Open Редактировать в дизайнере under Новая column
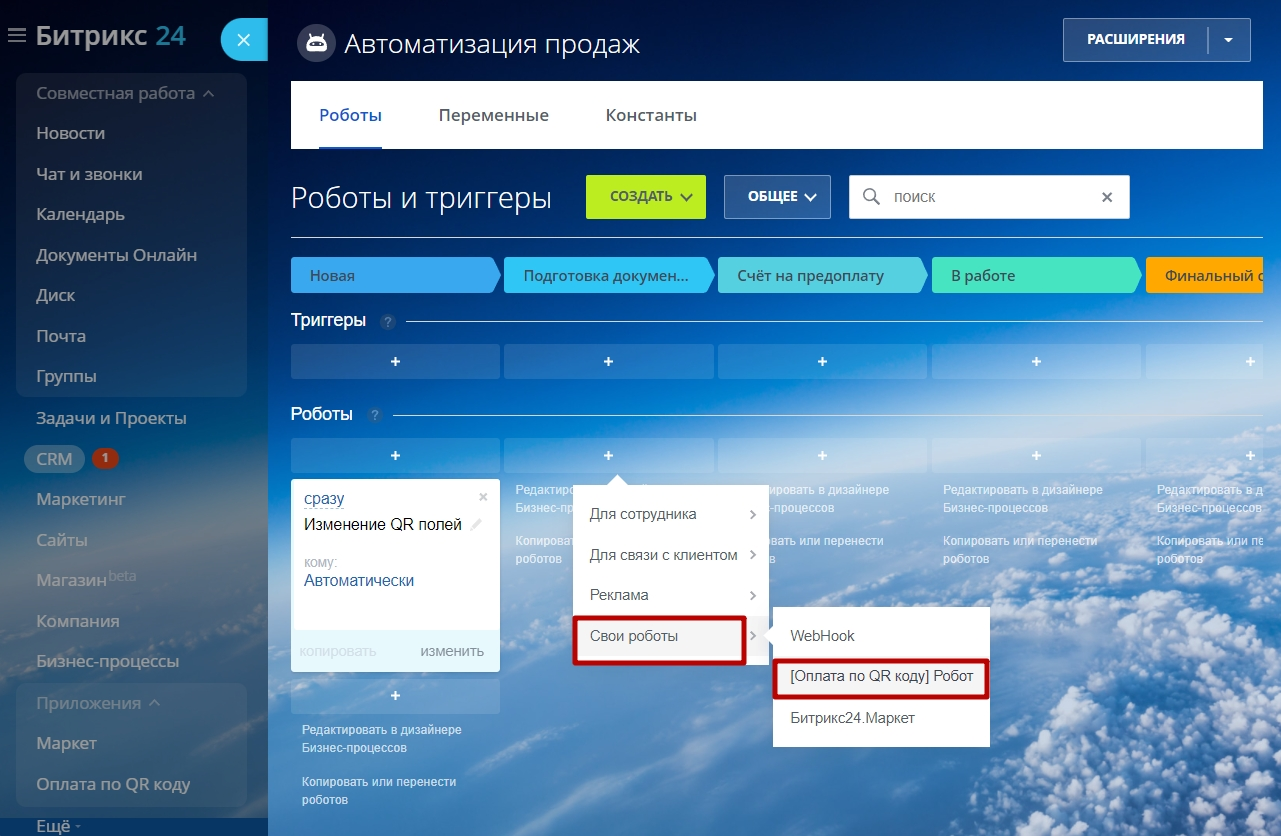This screenshot has height=836, width=1281. (382, 738)
